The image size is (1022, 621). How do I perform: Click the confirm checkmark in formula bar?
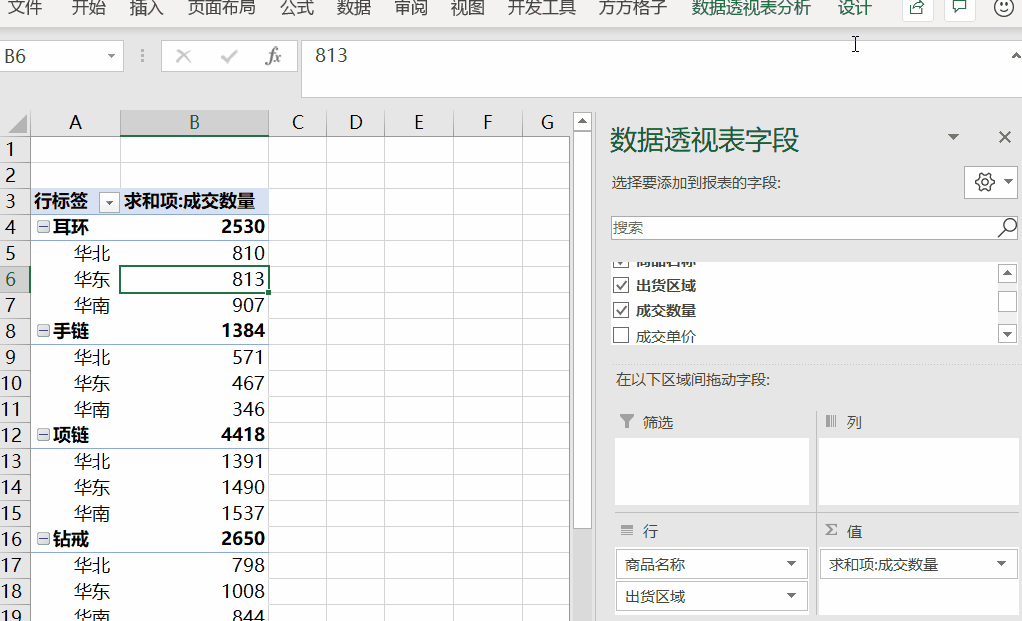(x=229, y=57)
